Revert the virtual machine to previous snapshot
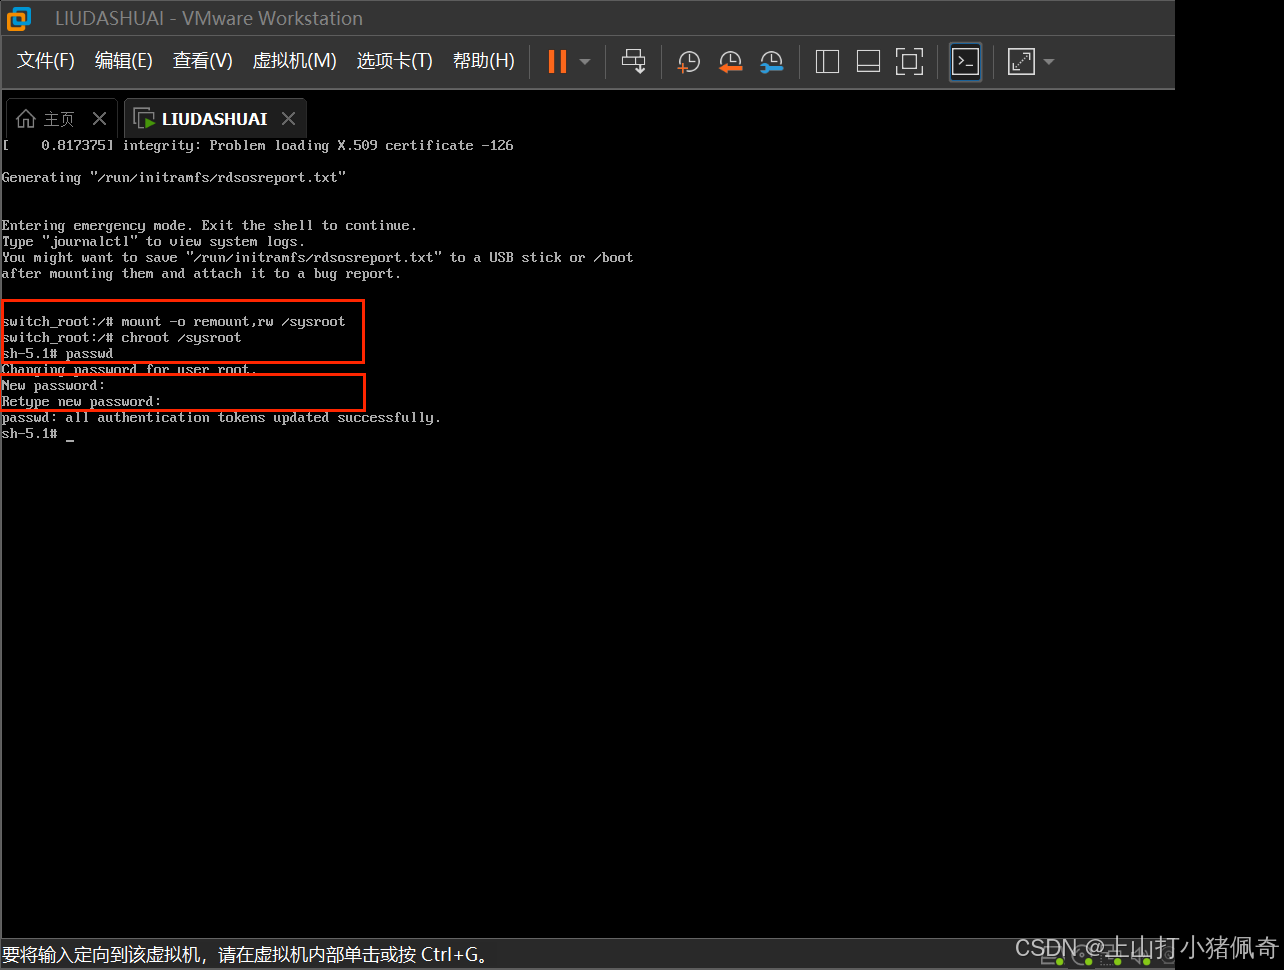The width and height of the screenshot is (1284, 970). 730,62
